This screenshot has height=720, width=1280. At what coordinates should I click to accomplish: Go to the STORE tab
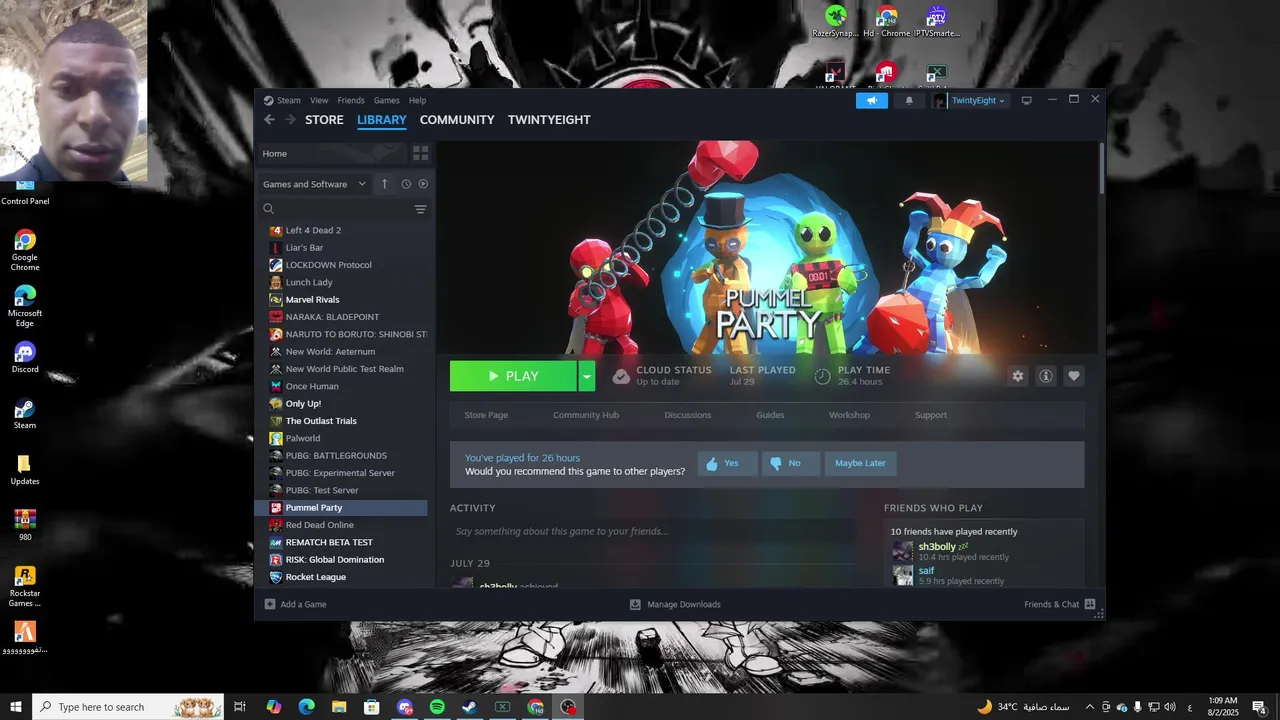(324, 119)
